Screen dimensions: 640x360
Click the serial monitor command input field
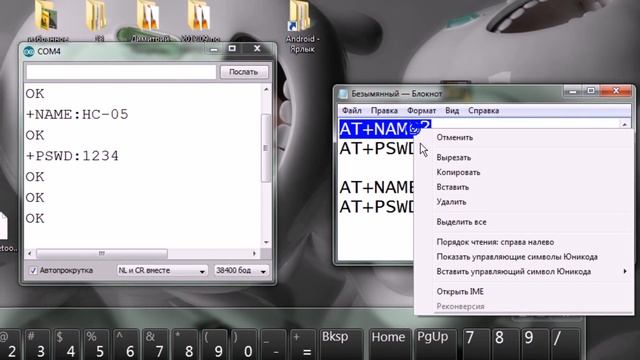pyautogui.click(x=121, y=72)
